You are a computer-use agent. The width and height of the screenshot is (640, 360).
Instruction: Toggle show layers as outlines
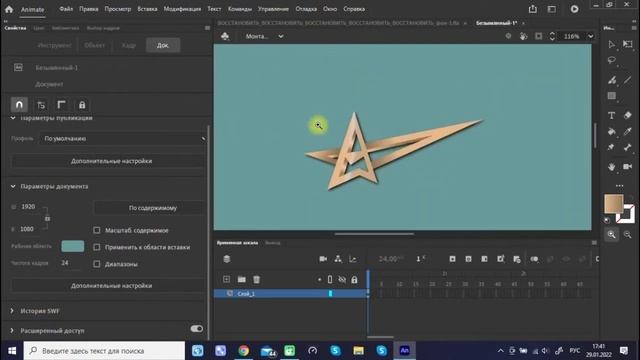pos(330,280)
